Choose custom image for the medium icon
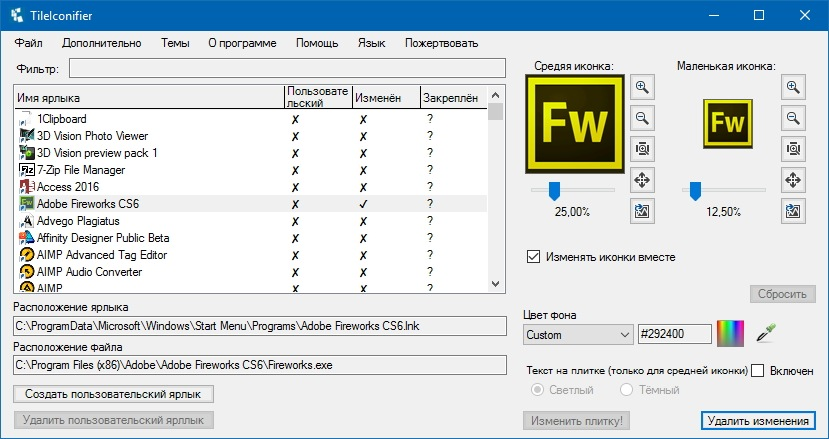The image size is (829, 439). click(642, 211)
